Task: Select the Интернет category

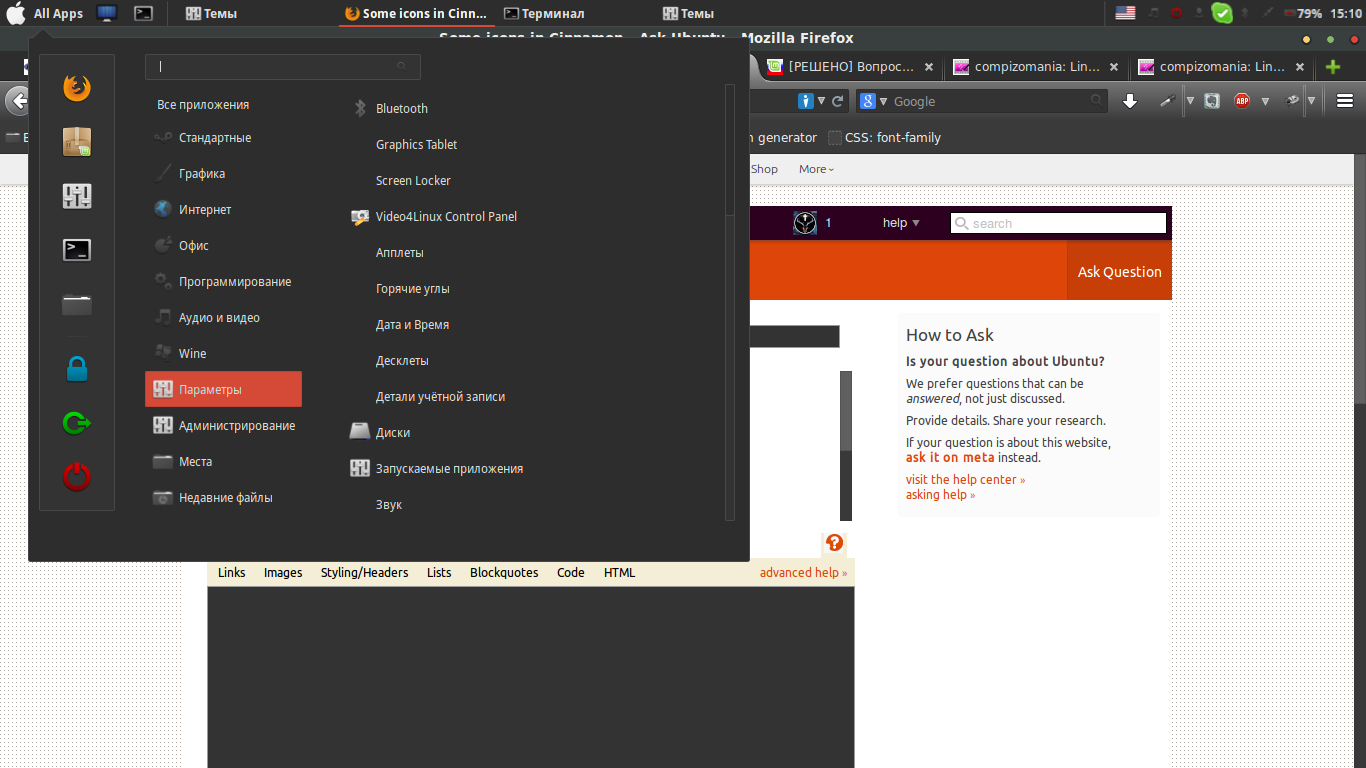Action: click(205, 210)
